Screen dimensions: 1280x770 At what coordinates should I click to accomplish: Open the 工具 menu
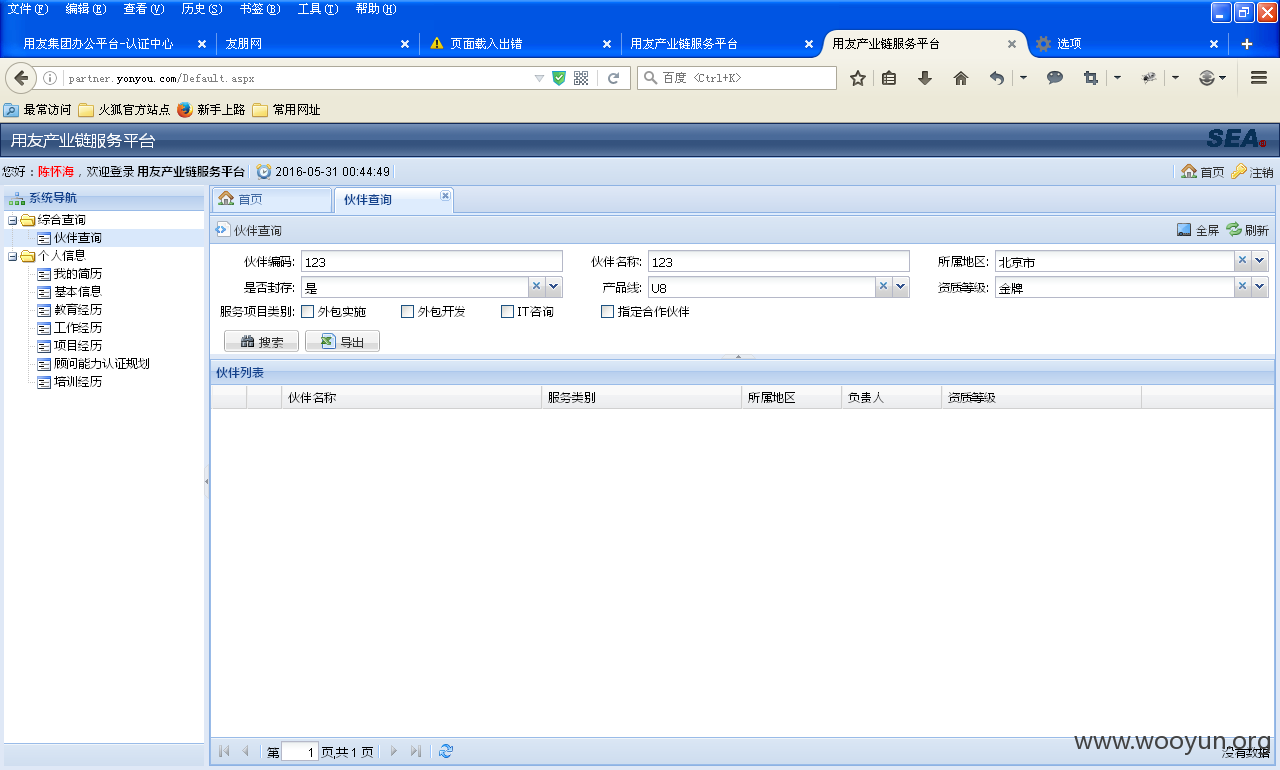tap(318, 9)
